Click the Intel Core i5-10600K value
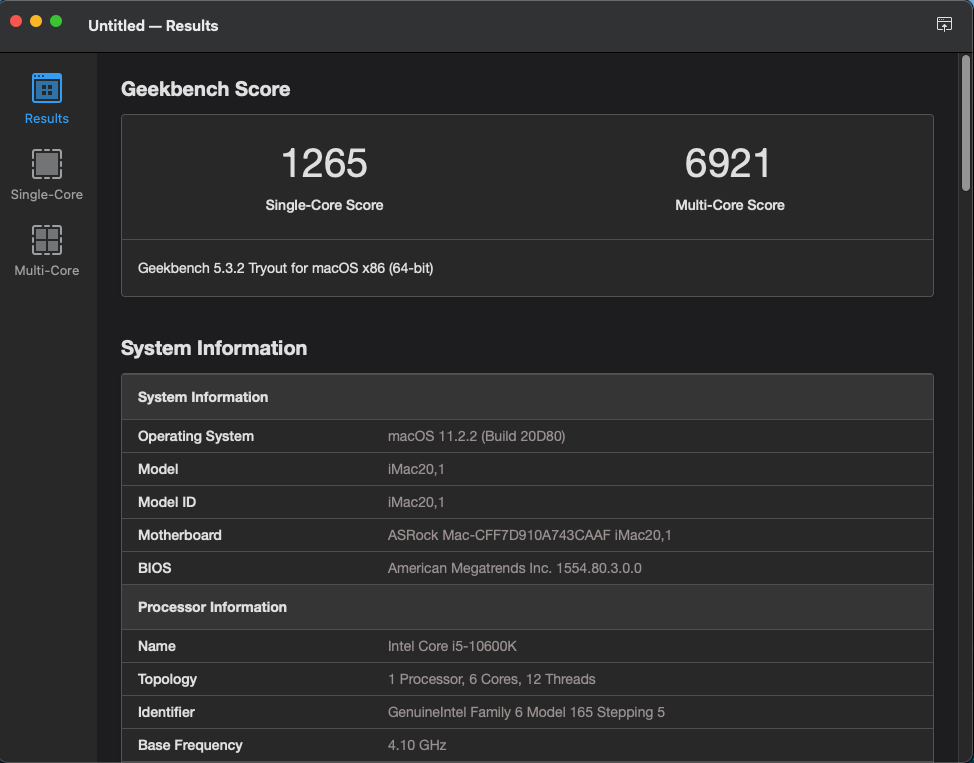Screen dimensions: 974x763 452,646
